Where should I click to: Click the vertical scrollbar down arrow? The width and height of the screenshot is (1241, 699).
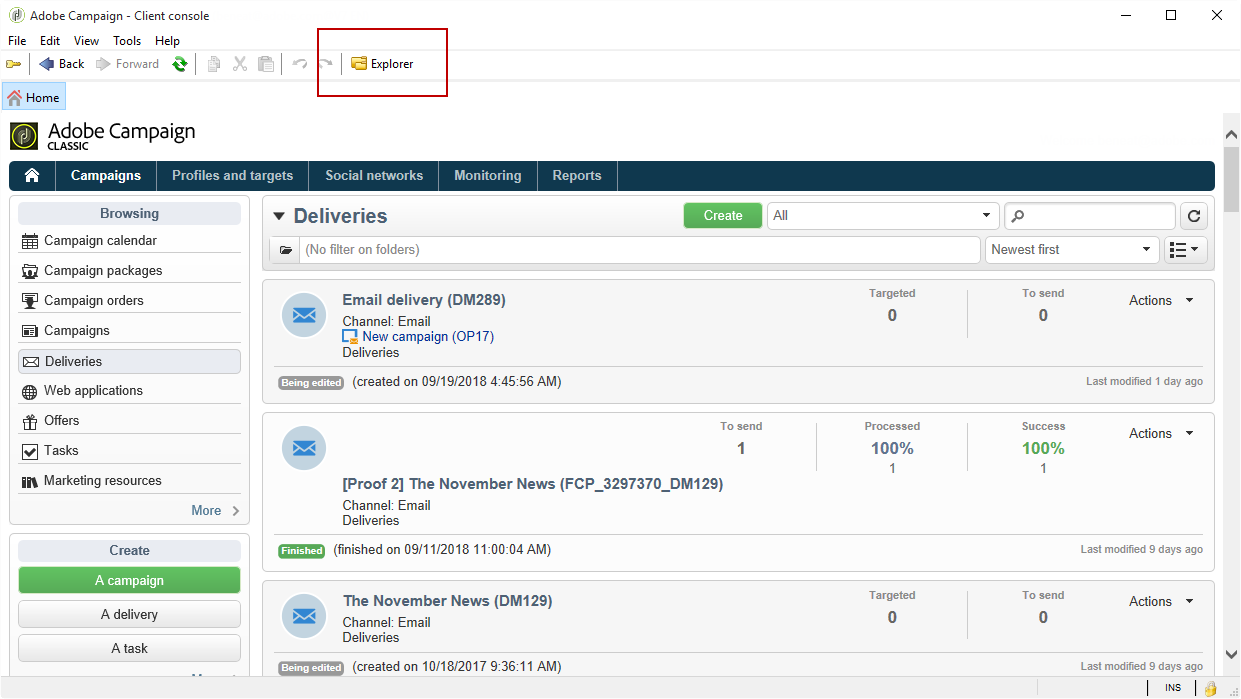pos(1231,655)
